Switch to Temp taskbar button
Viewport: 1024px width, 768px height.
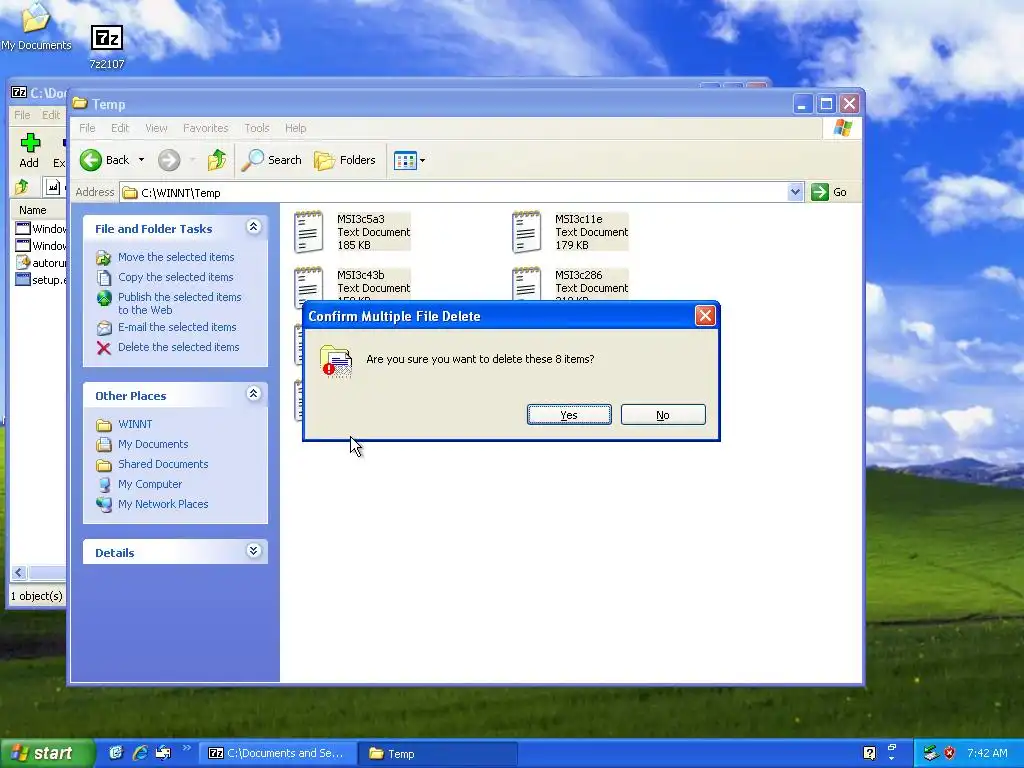pos(438,754)
